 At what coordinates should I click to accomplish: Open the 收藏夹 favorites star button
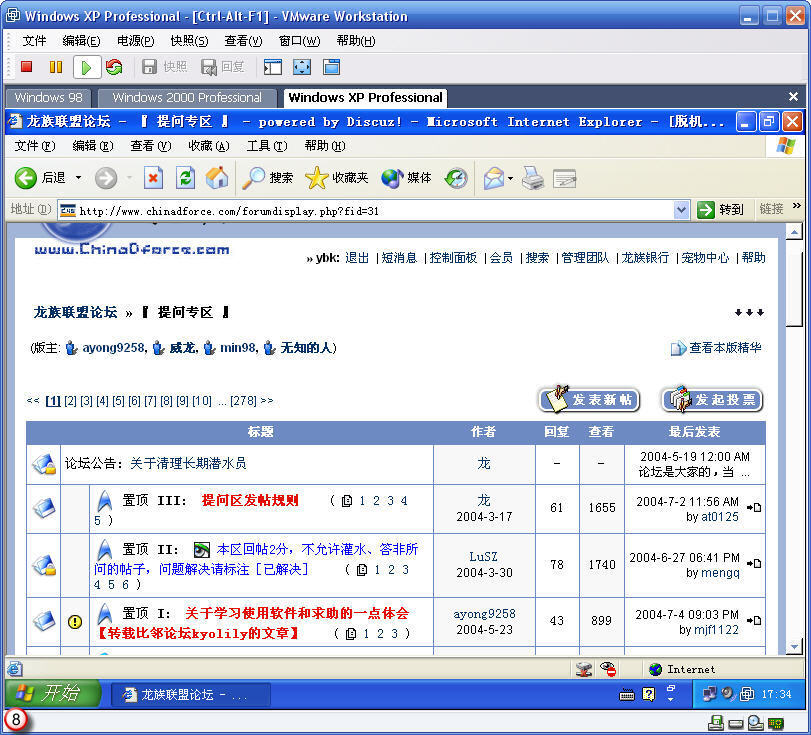click(x=337, y=178)
